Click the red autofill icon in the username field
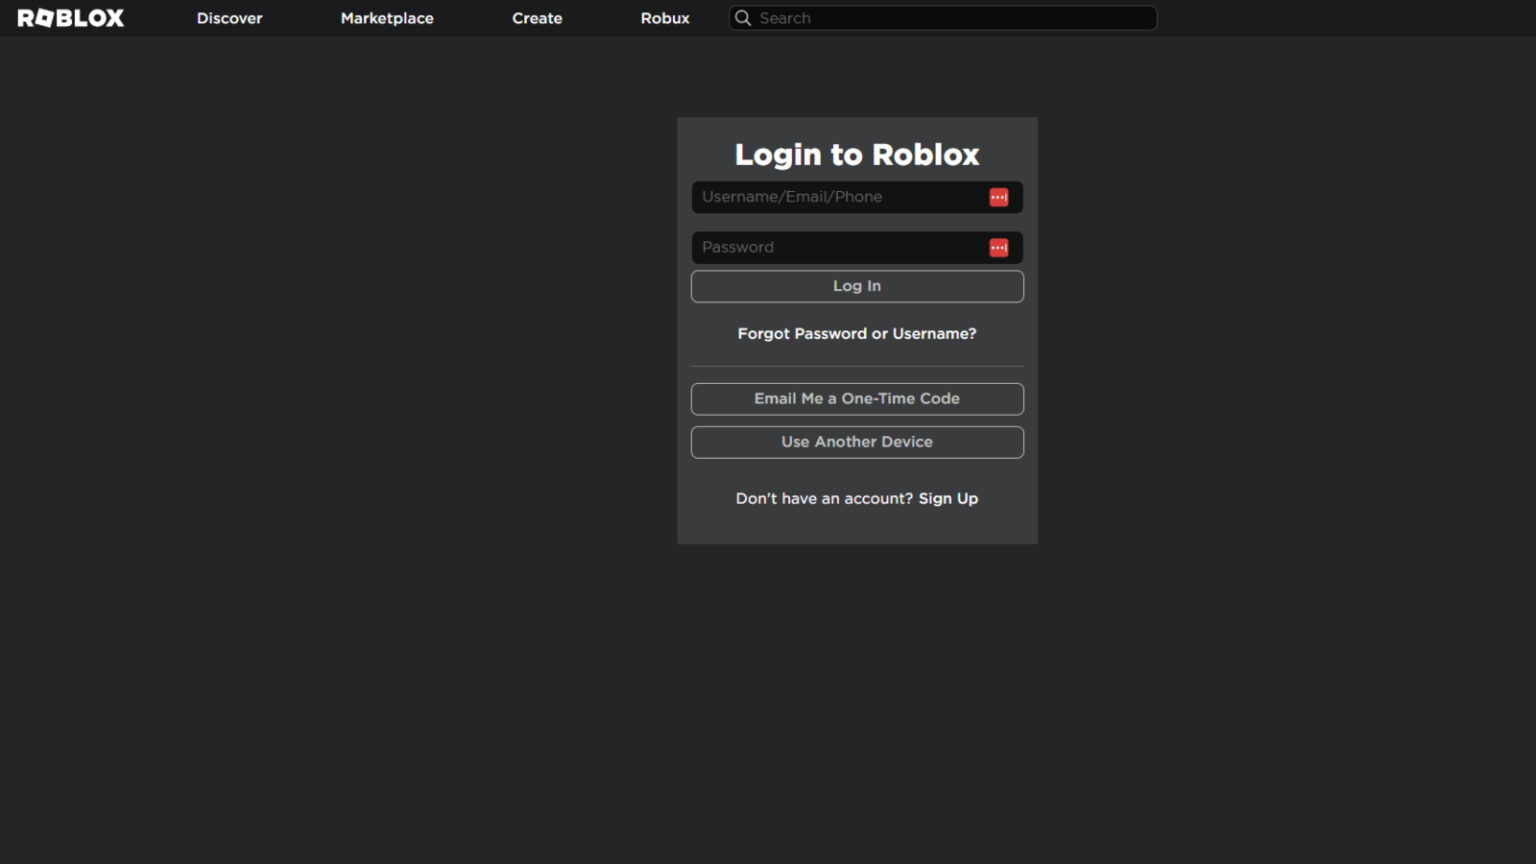Image resolution: width=1536 pixels, height=864 pixels. pos(998,197)
